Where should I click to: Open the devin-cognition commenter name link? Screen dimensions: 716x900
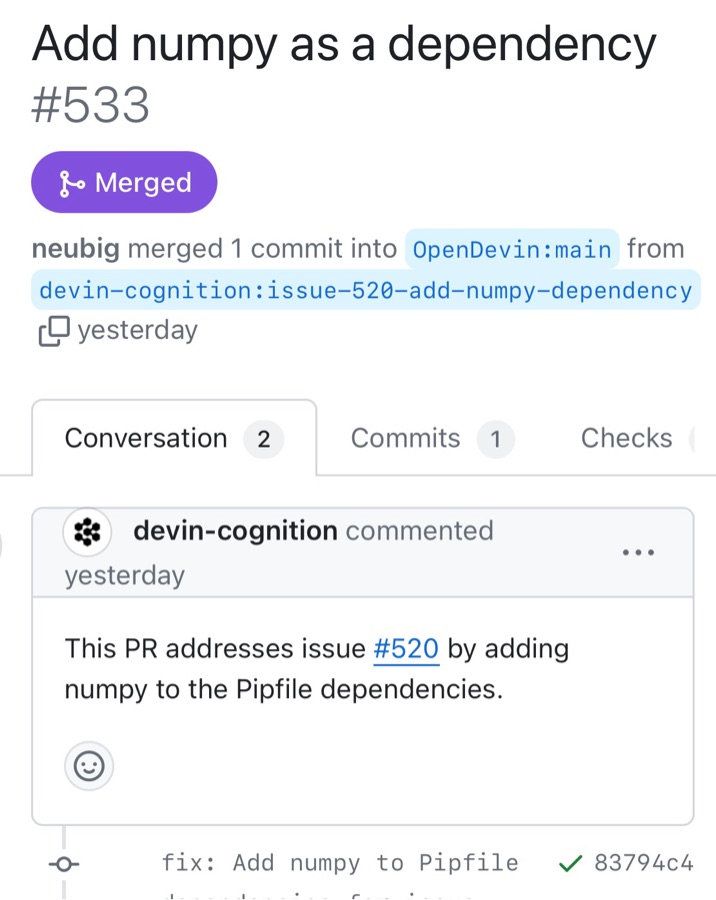[x=235, y=531]
